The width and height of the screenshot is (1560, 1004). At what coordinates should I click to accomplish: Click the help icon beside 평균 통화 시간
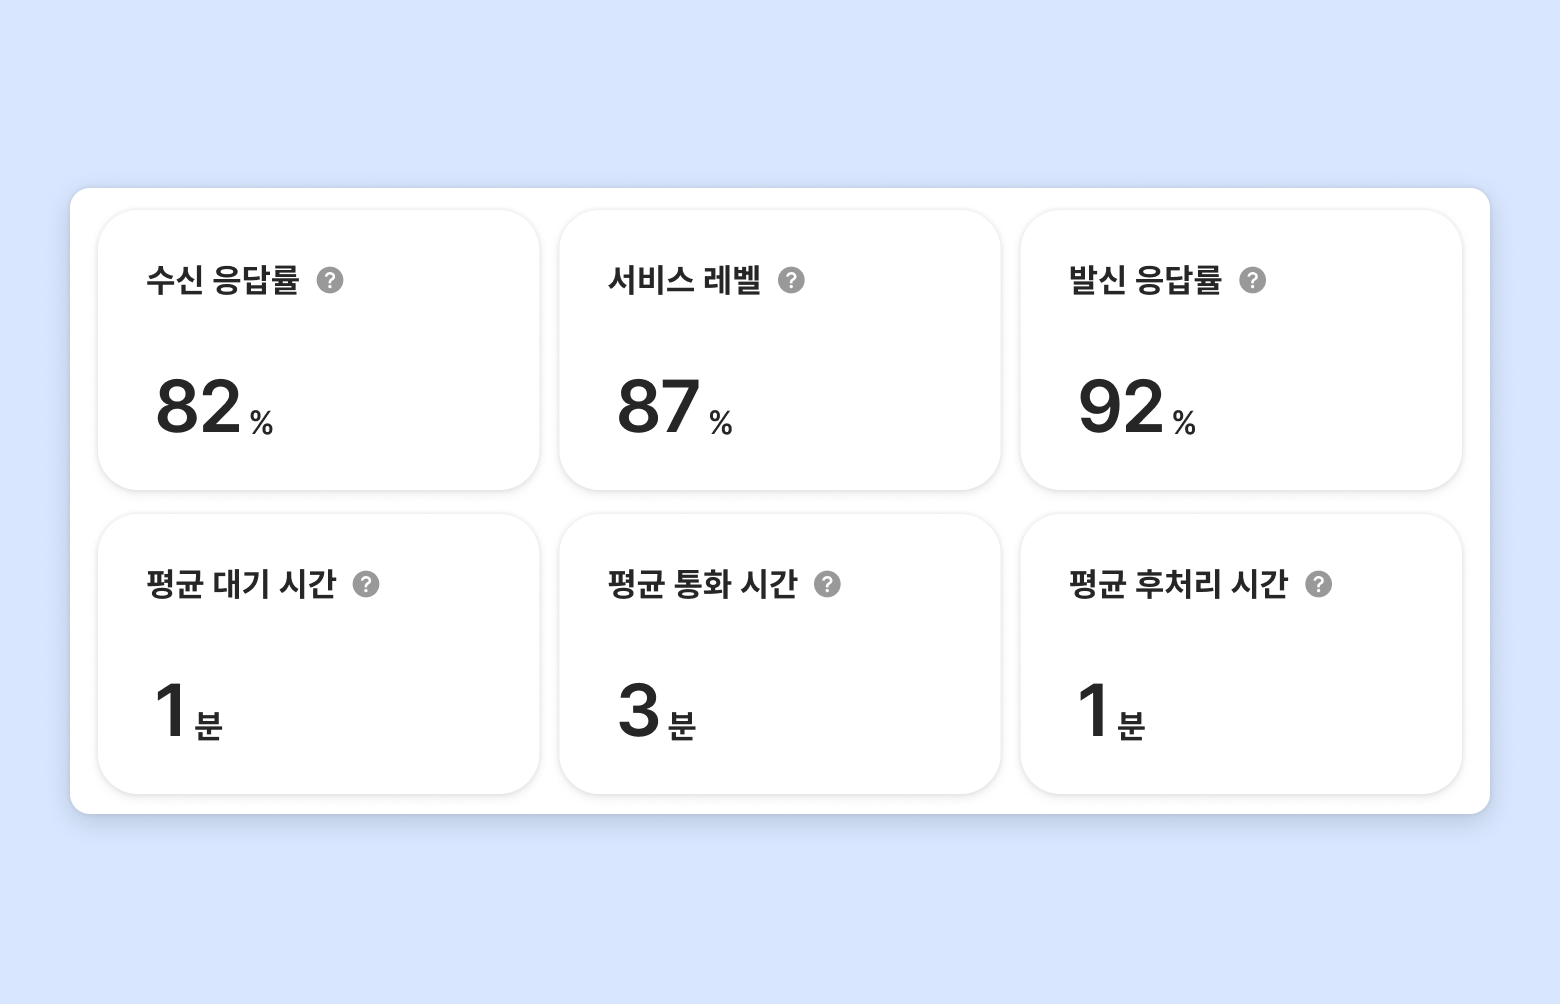(x=827, y=584)
